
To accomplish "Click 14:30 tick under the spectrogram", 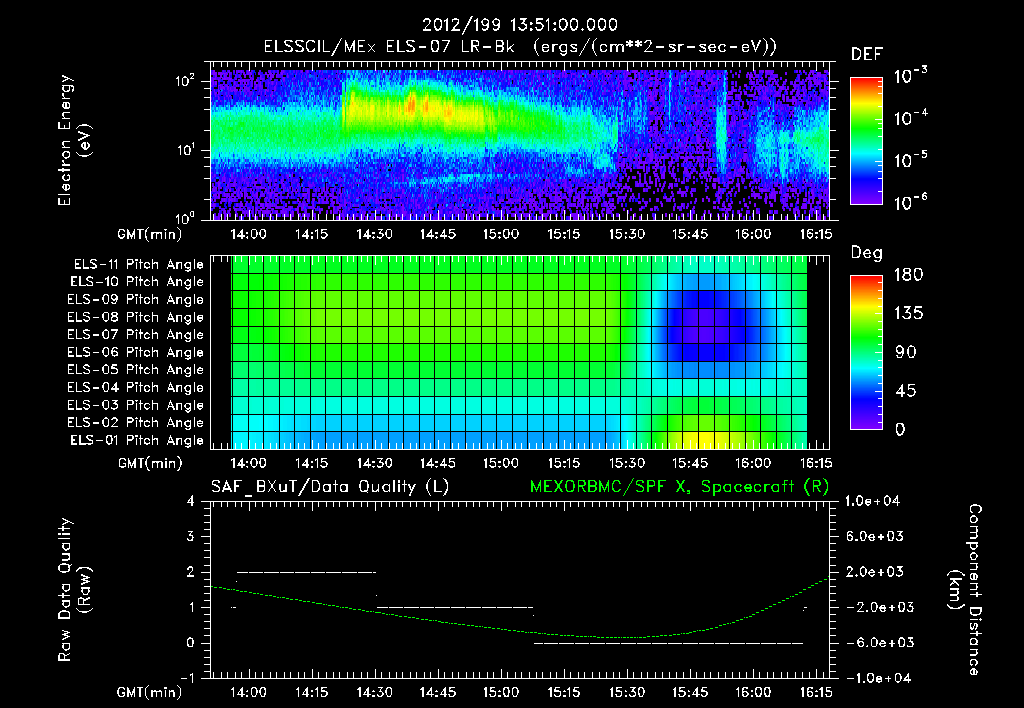I will [374, 234].
